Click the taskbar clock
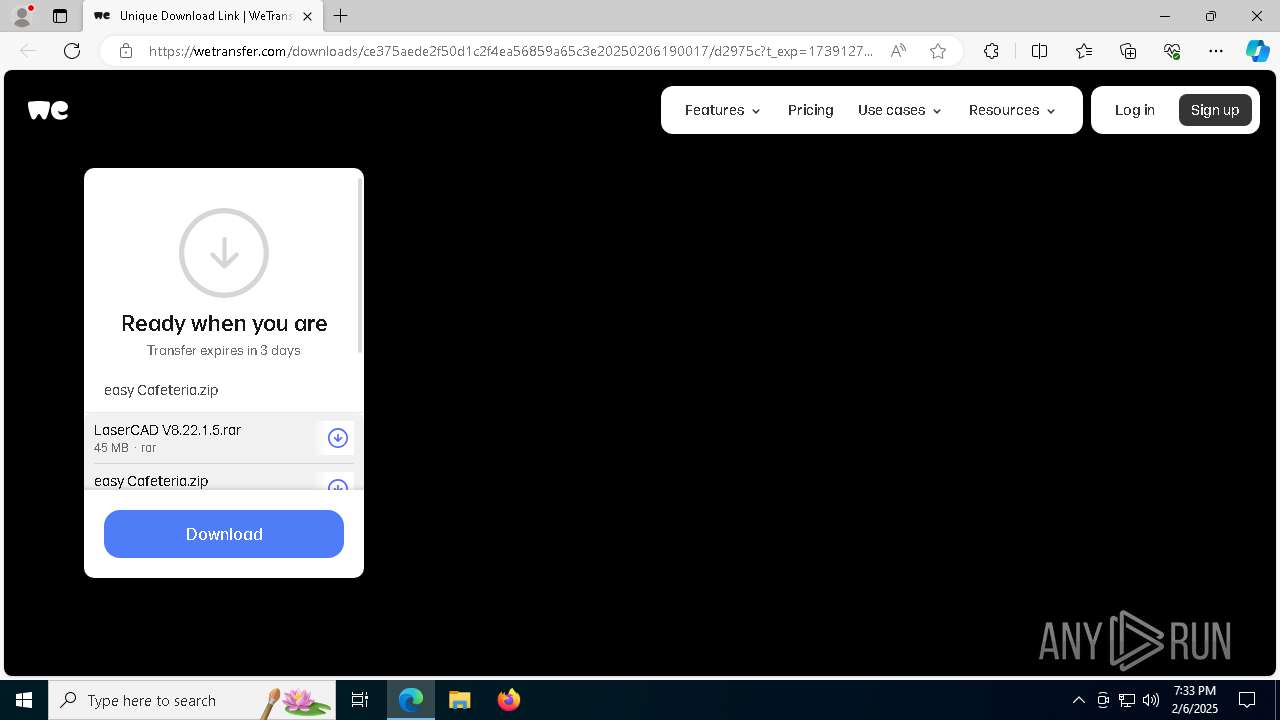 tap(1195, 700)
